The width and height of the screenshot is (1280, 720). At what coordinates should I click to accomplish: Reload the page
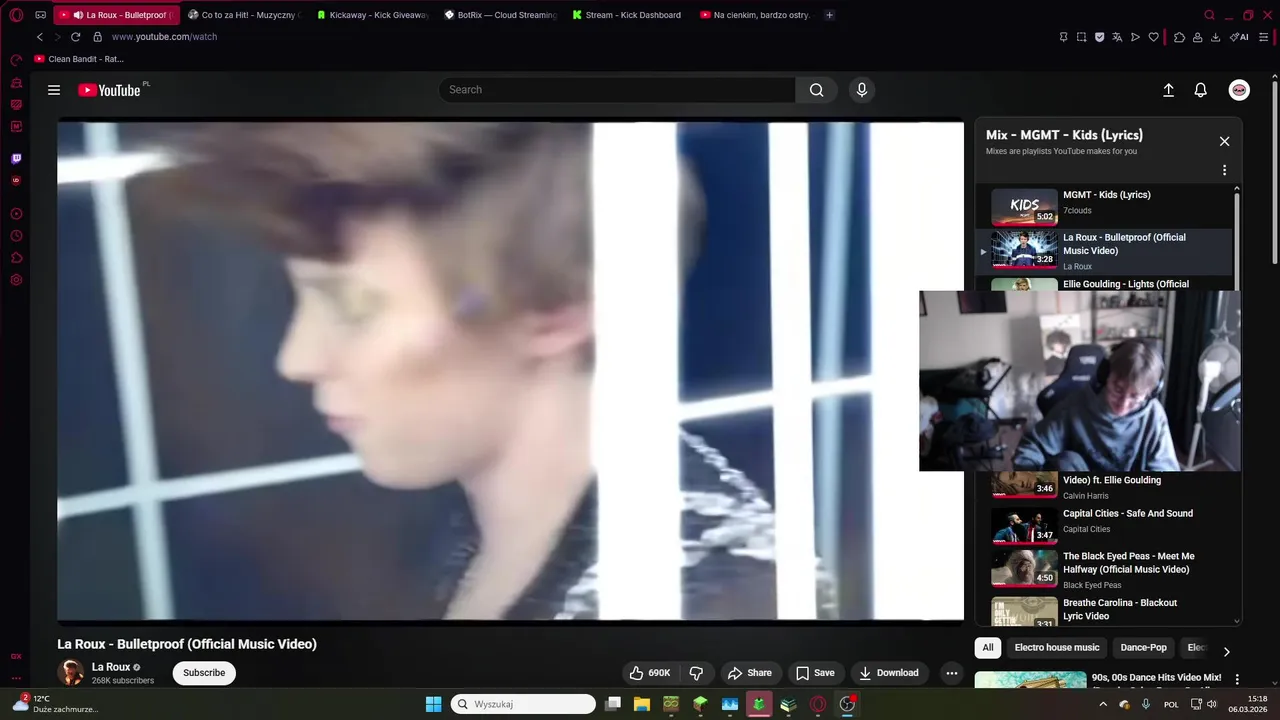(x=75, y=37)
